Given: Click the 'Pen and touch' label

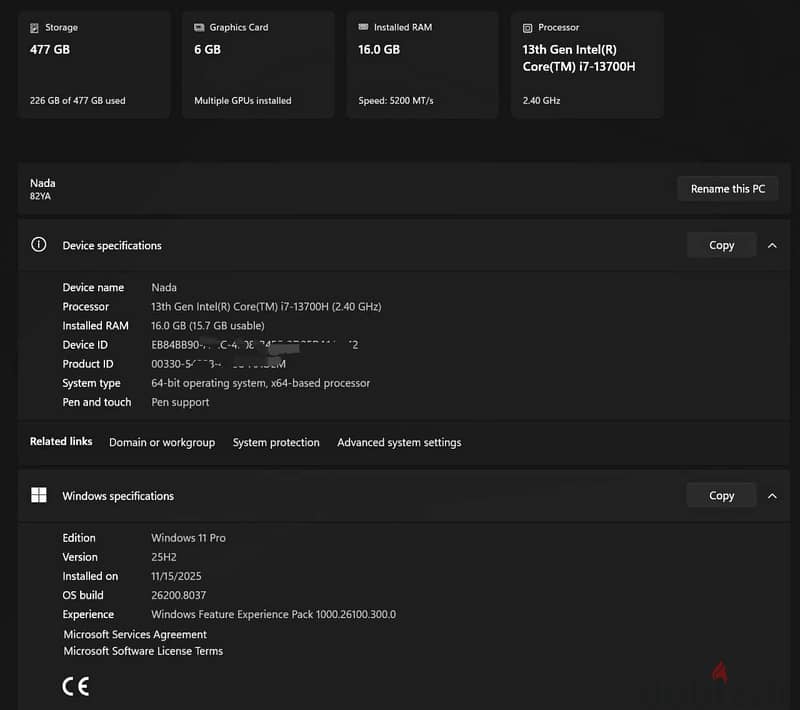Looking at the screenshot, I should (97, 402).
